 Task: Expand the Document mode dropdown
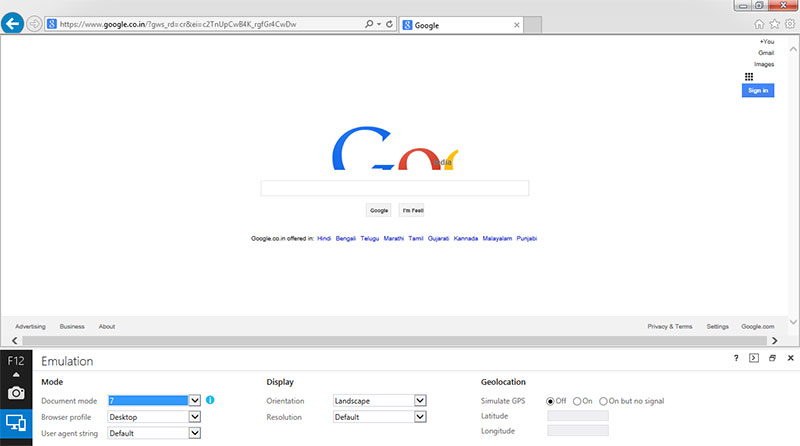point(194,401)
